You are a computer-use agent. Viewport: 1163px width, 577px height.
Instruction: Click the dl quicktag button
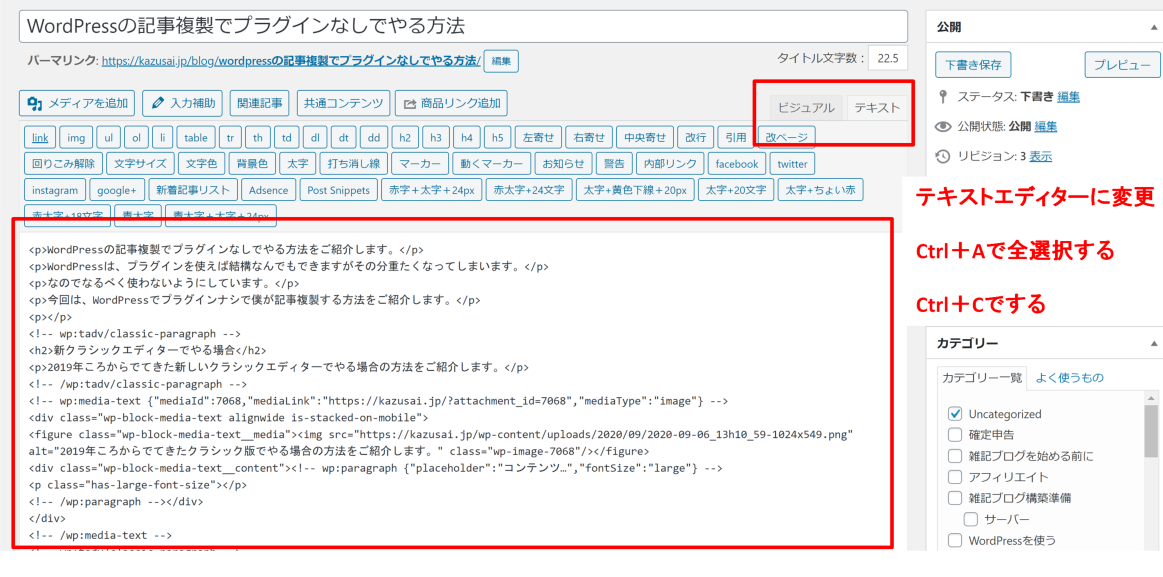(x=314, y=138)
